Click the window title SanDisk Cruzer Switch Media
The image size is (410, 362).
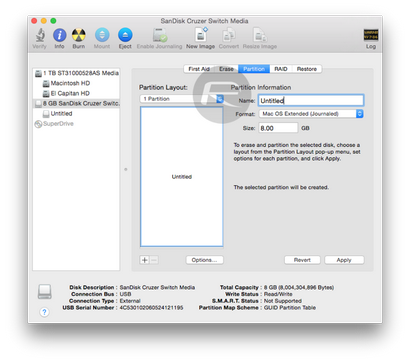(204, 21)
